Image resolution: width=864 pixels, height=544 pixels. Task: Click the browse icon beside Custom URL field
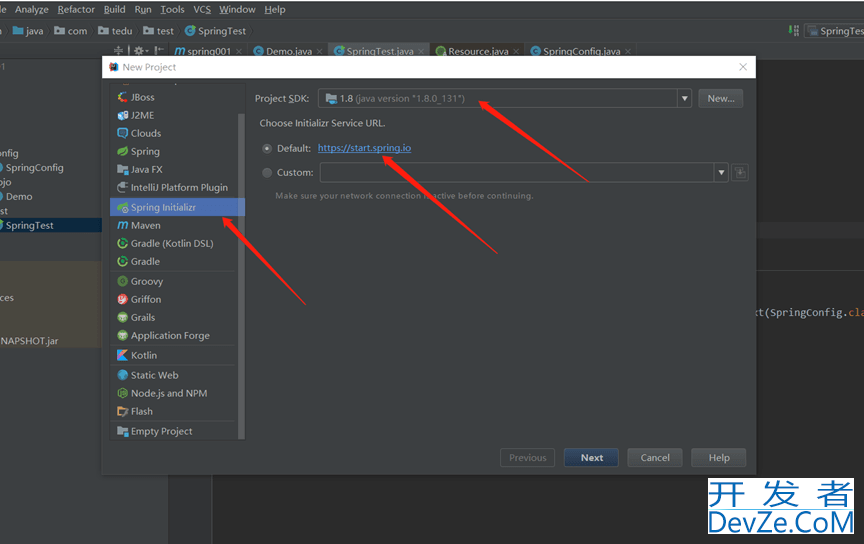click(x=740, y=173)
